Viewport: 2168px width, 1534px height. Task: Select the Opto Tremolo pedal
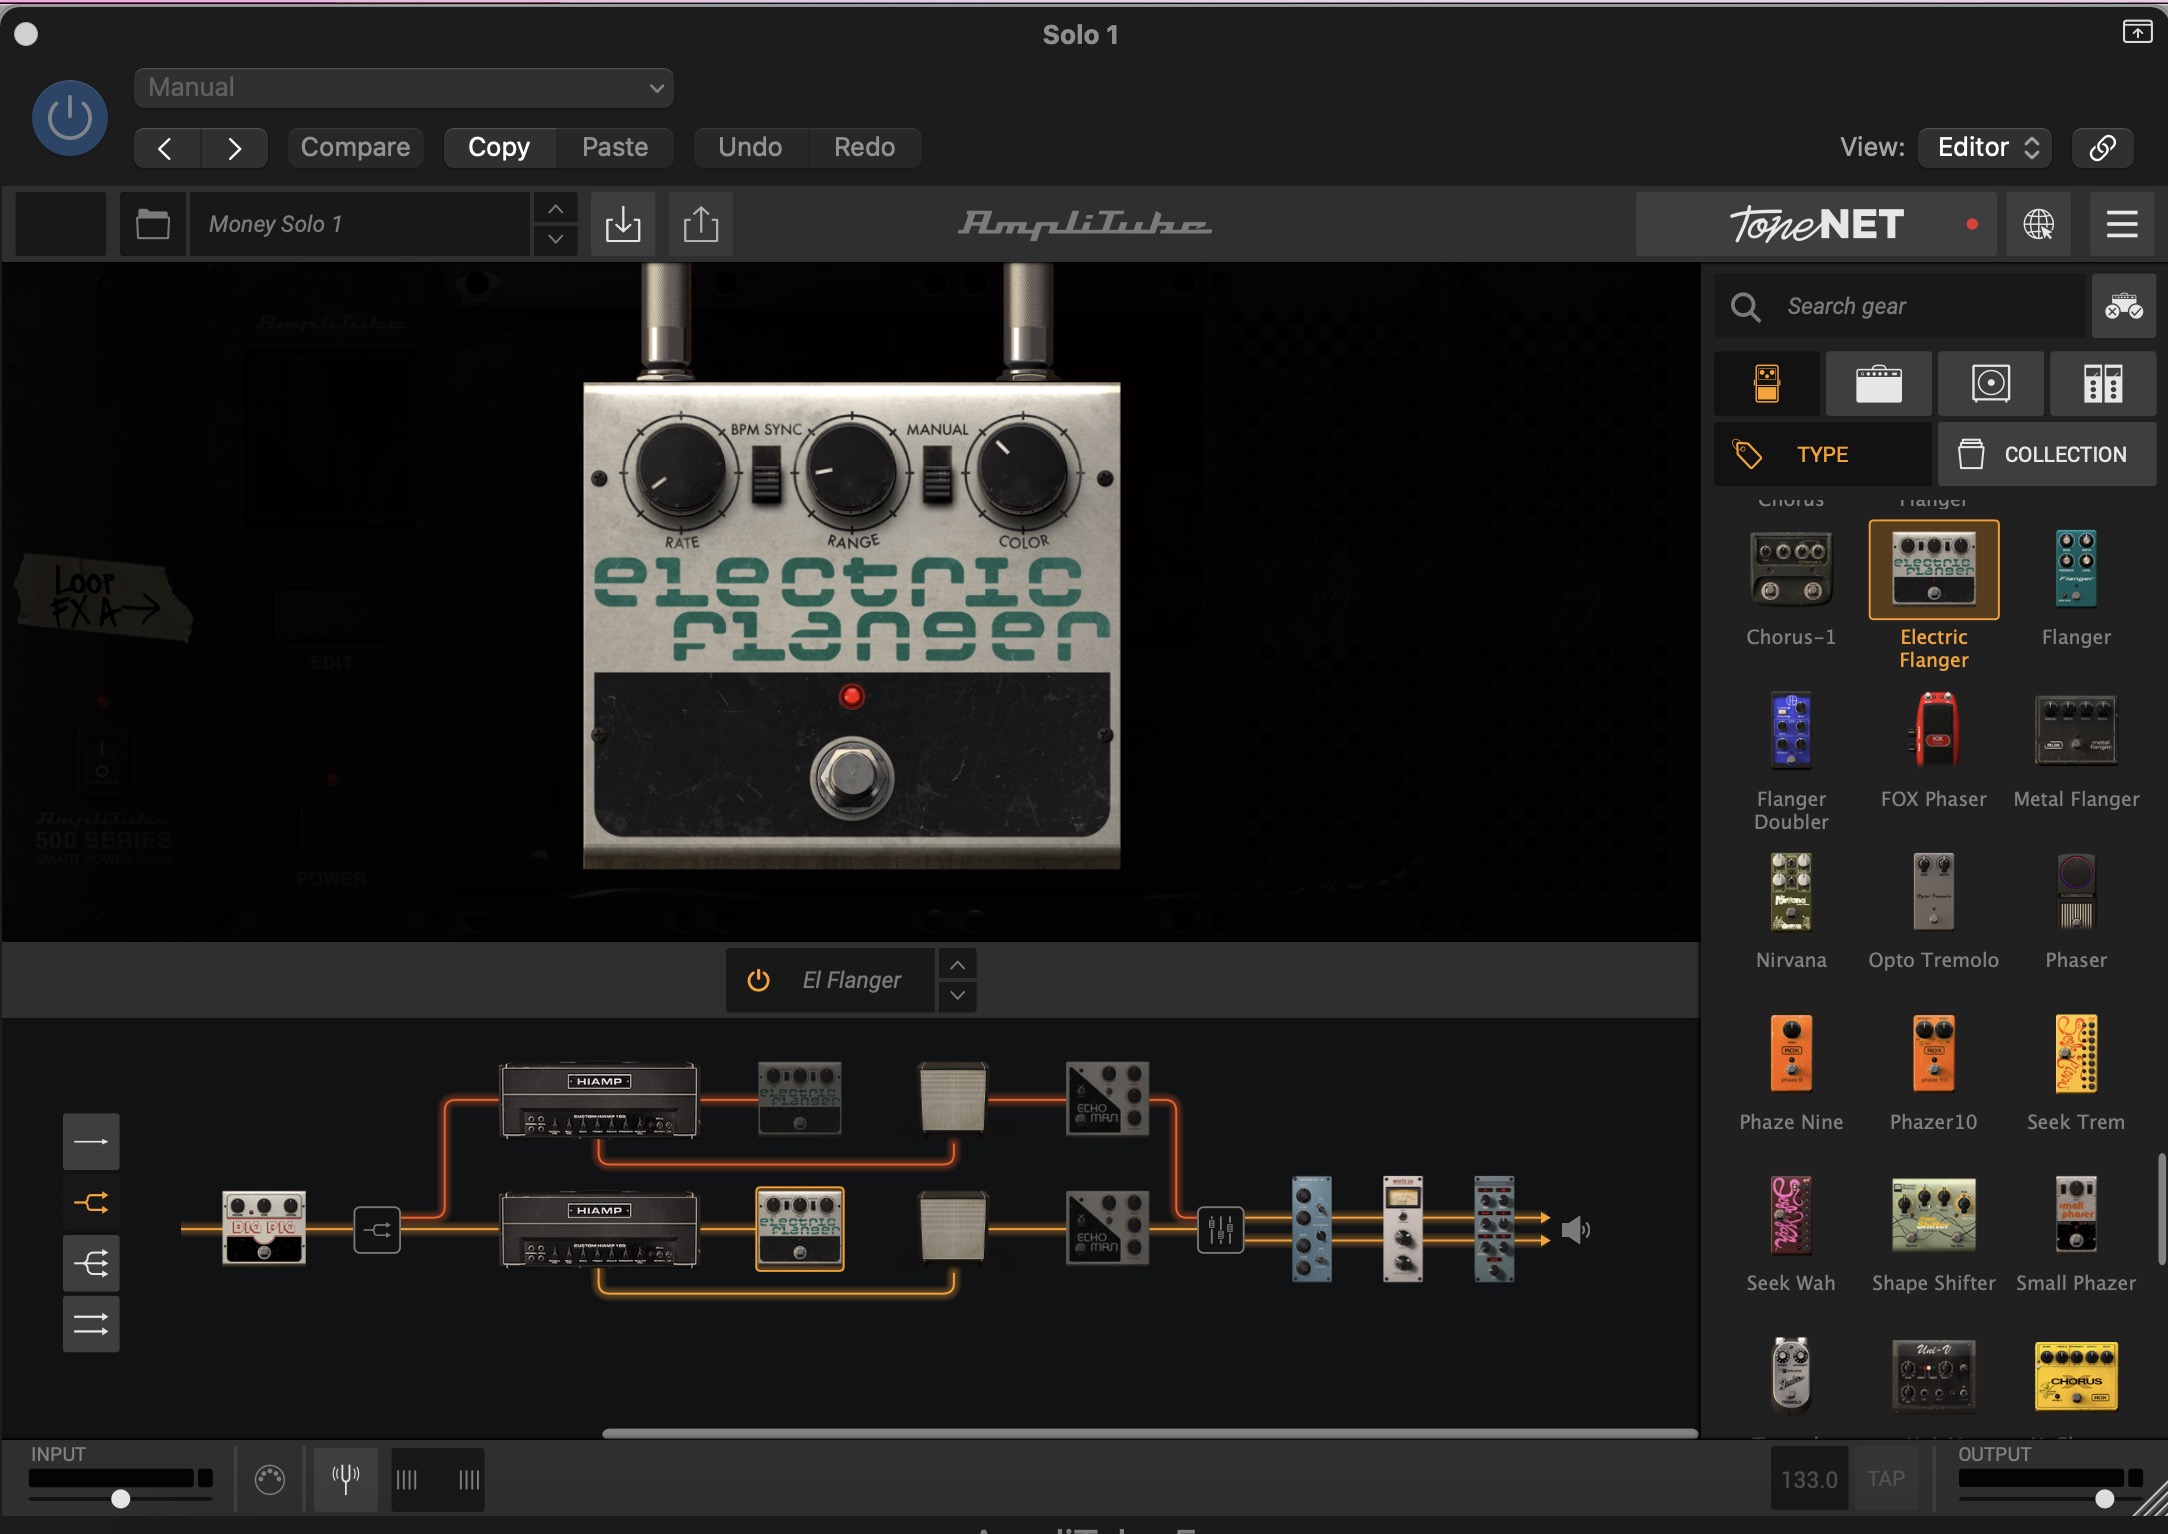point(1934,892)
